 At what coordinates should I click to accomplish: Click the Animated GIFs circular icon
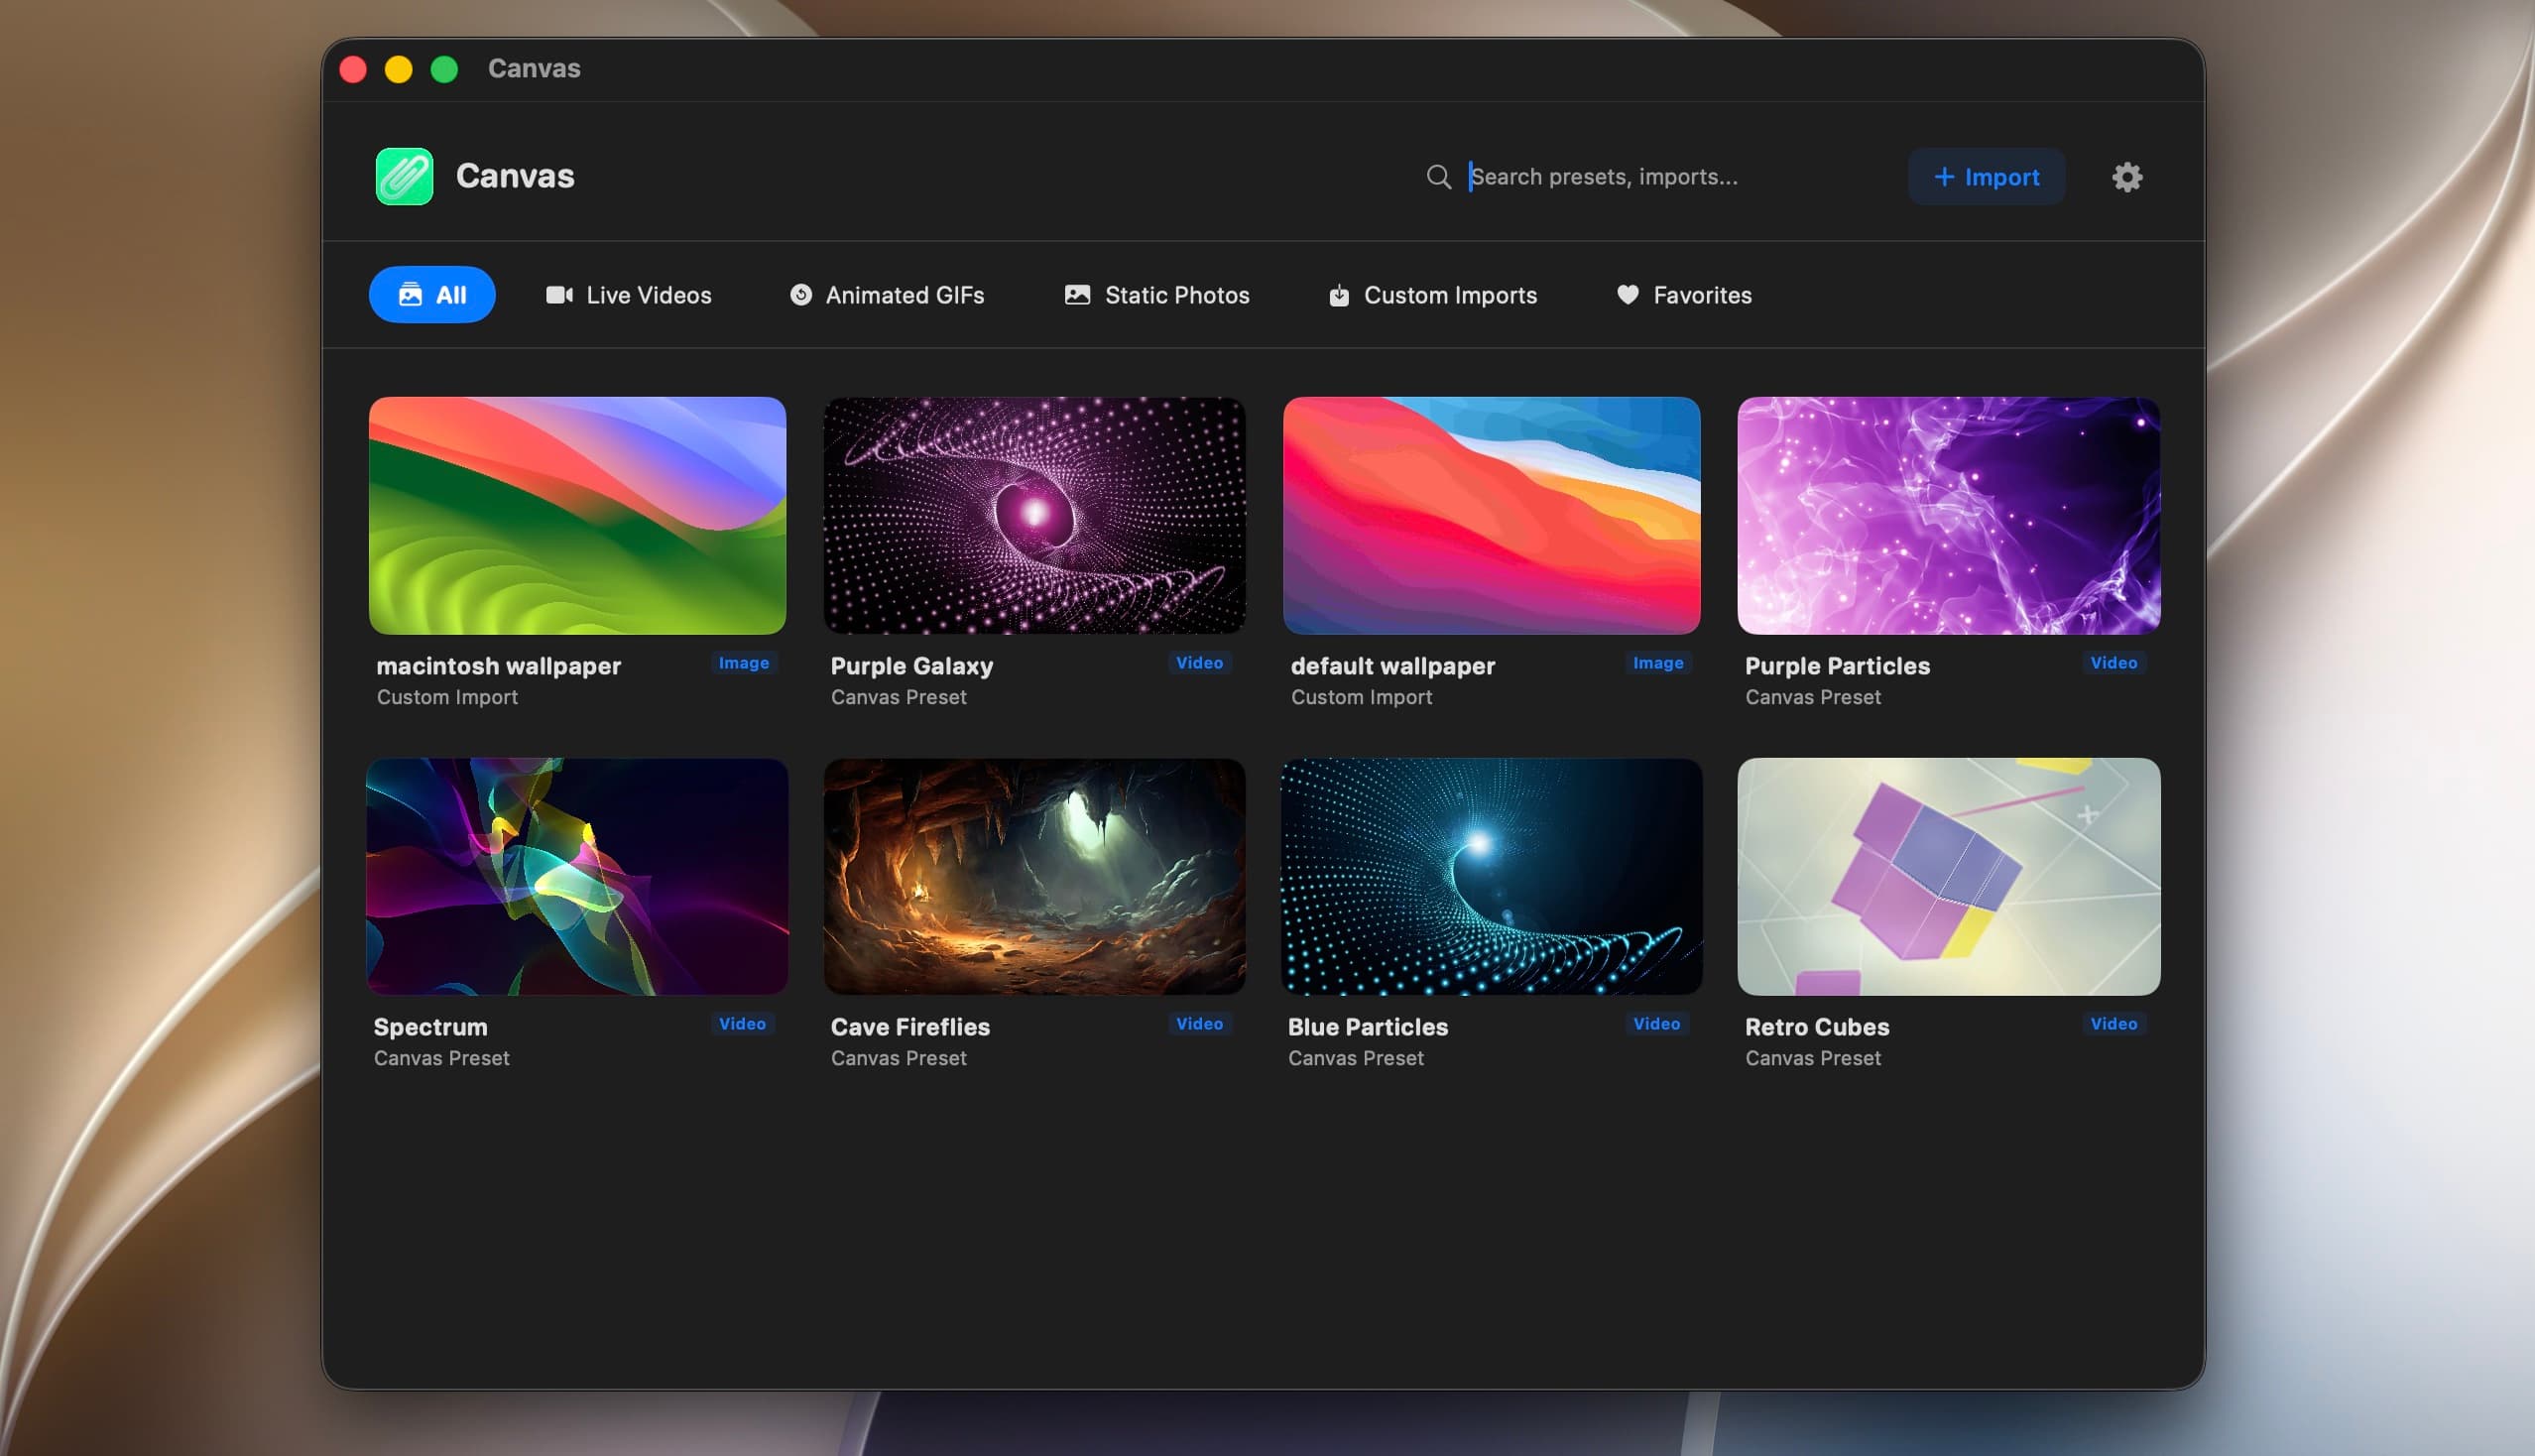[x=801, y=295]
